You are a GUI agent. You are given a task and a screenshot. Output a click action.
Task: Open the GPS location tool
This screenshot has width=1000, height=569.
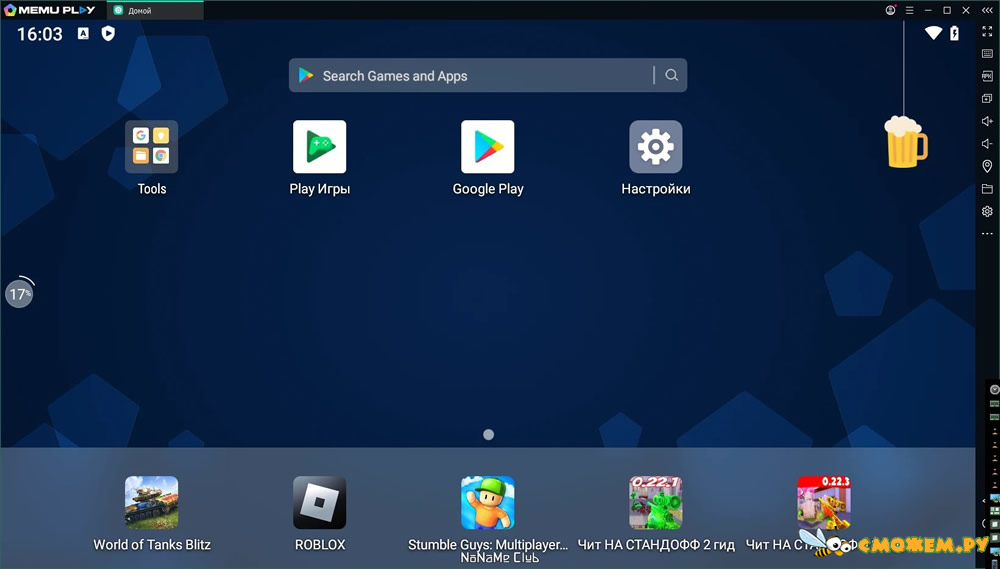[x=987, y=166]
